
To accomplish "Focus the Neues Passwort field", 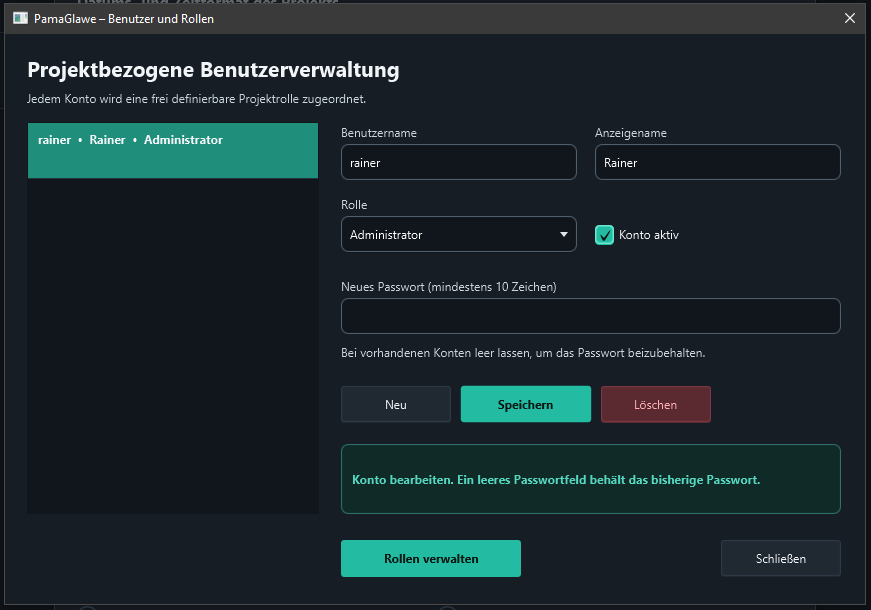I will [590, 316].
